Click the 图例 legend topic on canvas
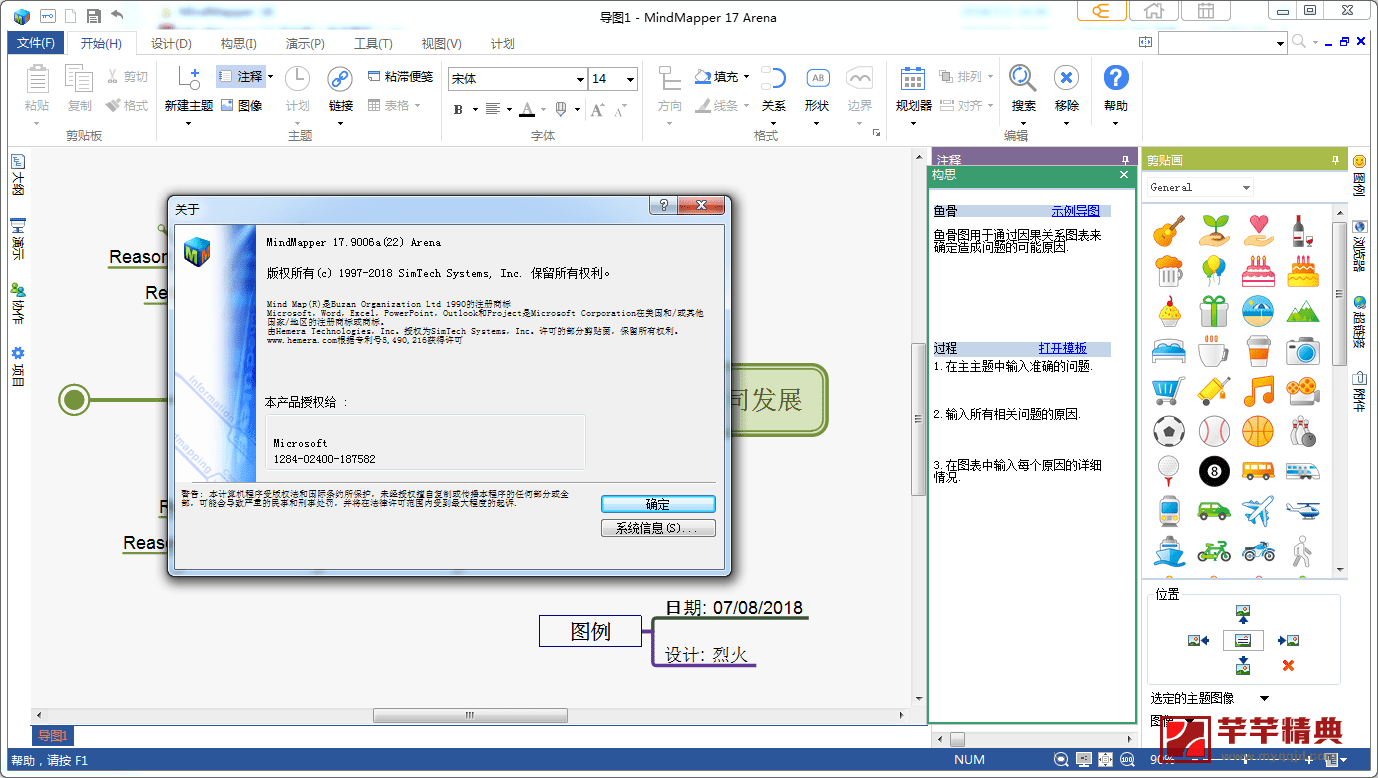This screenshot has height=778, width=1378. [590, 631]
